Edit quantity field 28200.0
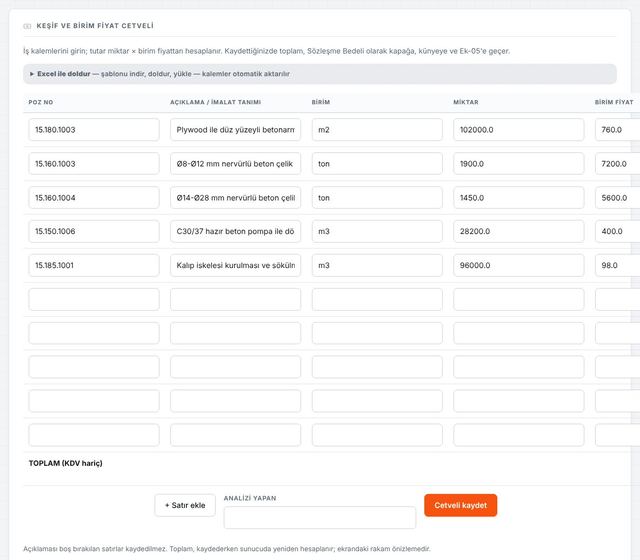Image resolution: width=640 pixels, height=560 pixels. [519, 231]
